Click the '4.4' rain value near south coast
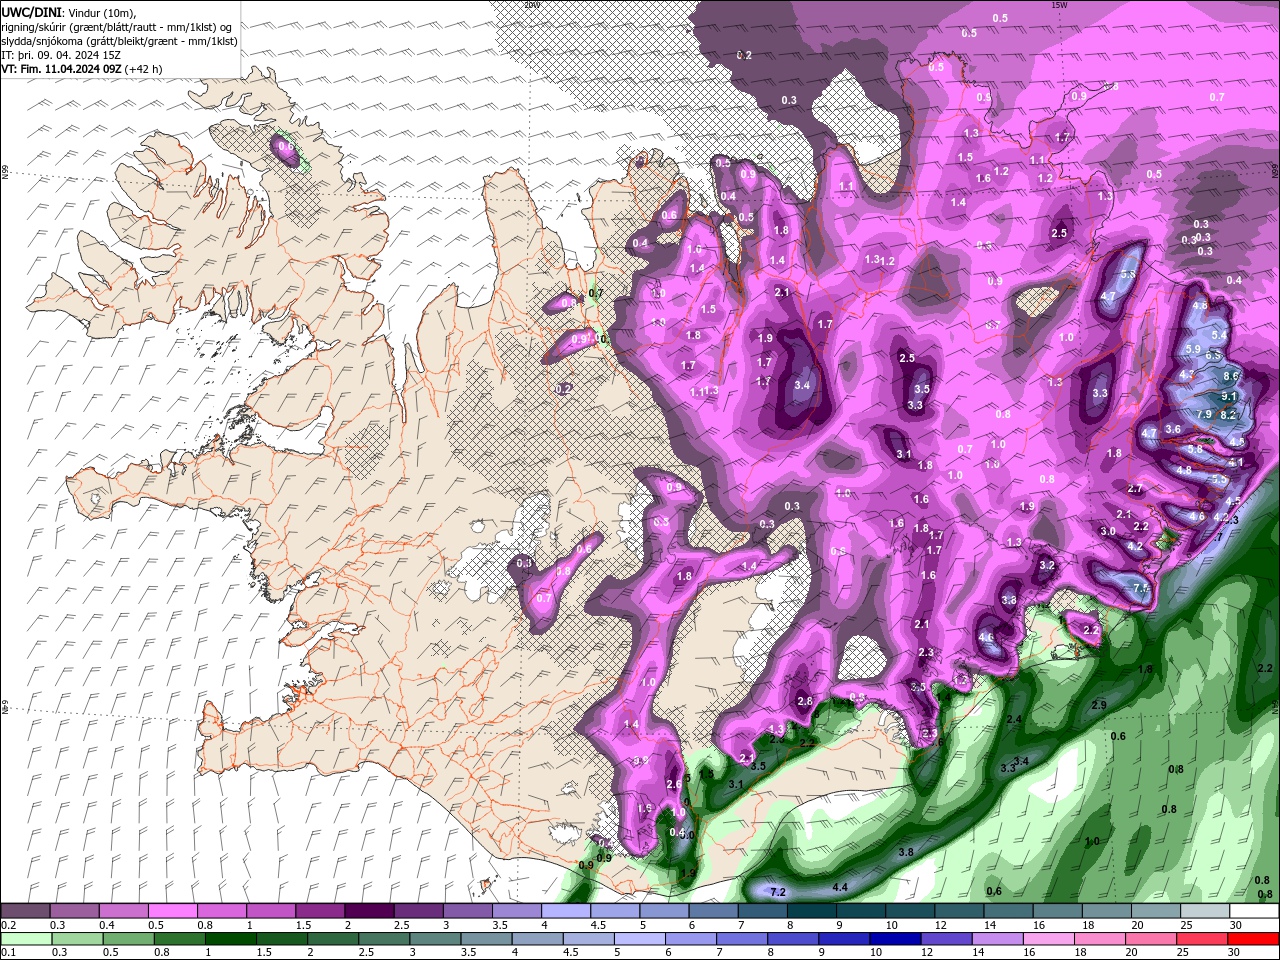The width and height of the screenshot is (1280, 960). [x=840, y=887]
